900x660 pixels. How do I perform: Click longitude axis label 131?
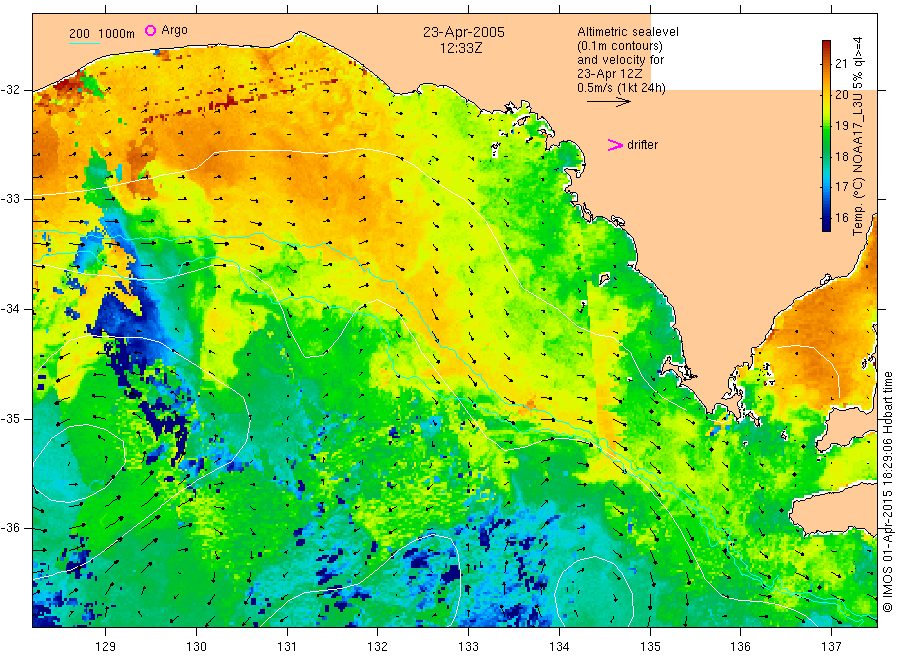coord(287,647)
